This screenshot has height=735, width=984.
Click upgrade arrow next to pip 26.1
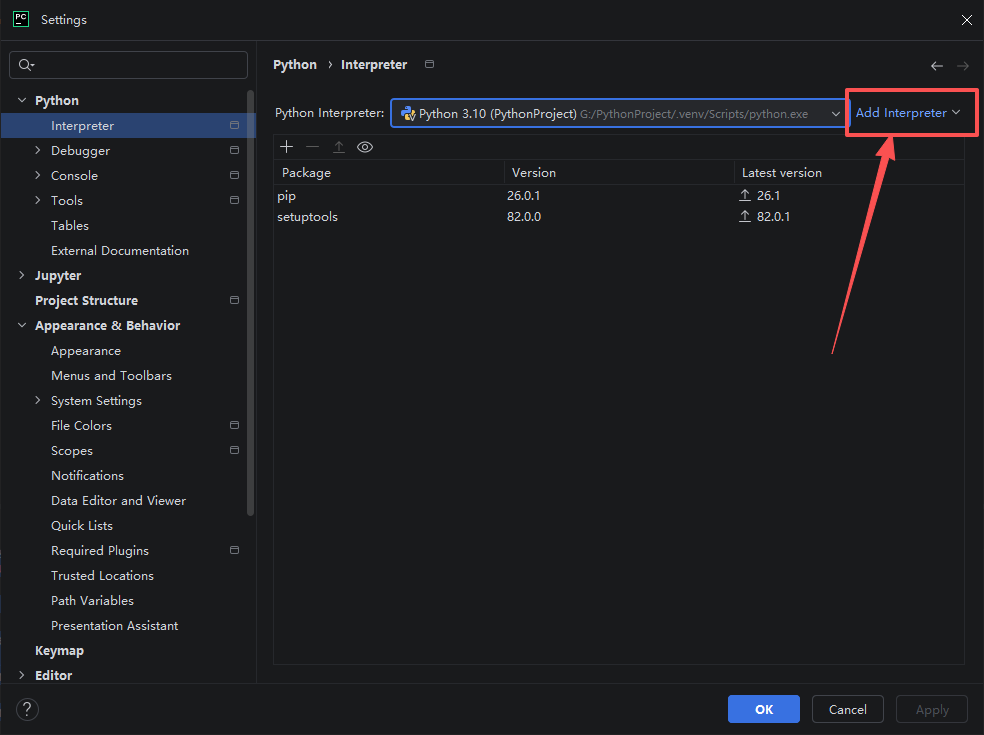pyautogui.click(x=745, y=195)
